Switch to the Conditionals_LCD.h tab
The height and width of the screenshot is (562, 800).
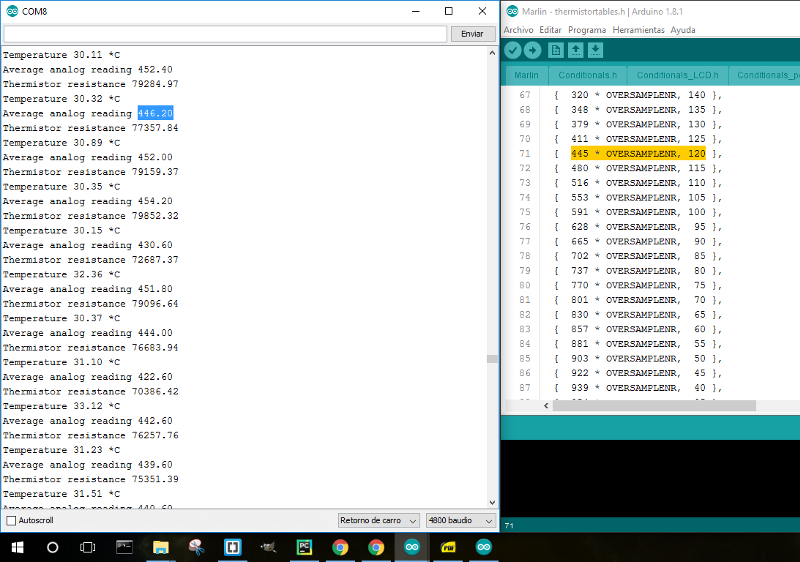pyautogui.click(x=677, y=75)
